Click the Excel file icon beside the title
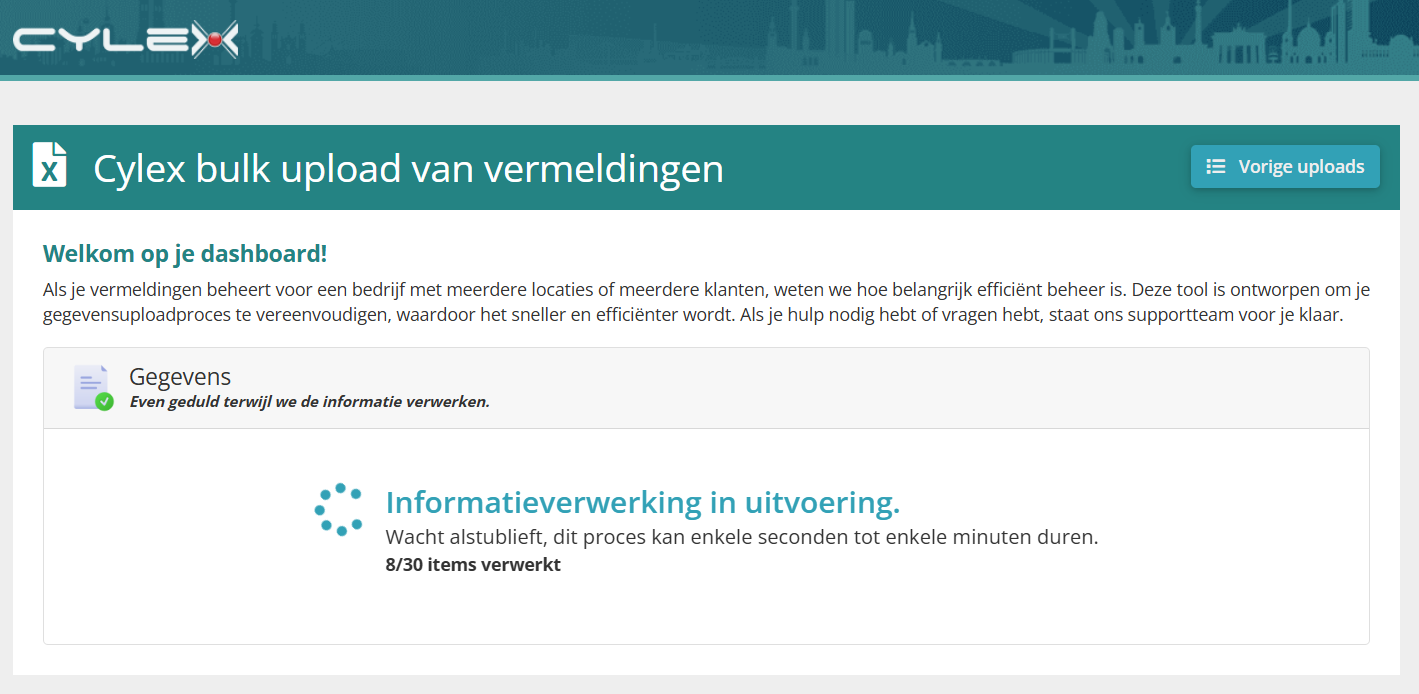Screen dimensions: 1419x694 (x=50, y=165)
